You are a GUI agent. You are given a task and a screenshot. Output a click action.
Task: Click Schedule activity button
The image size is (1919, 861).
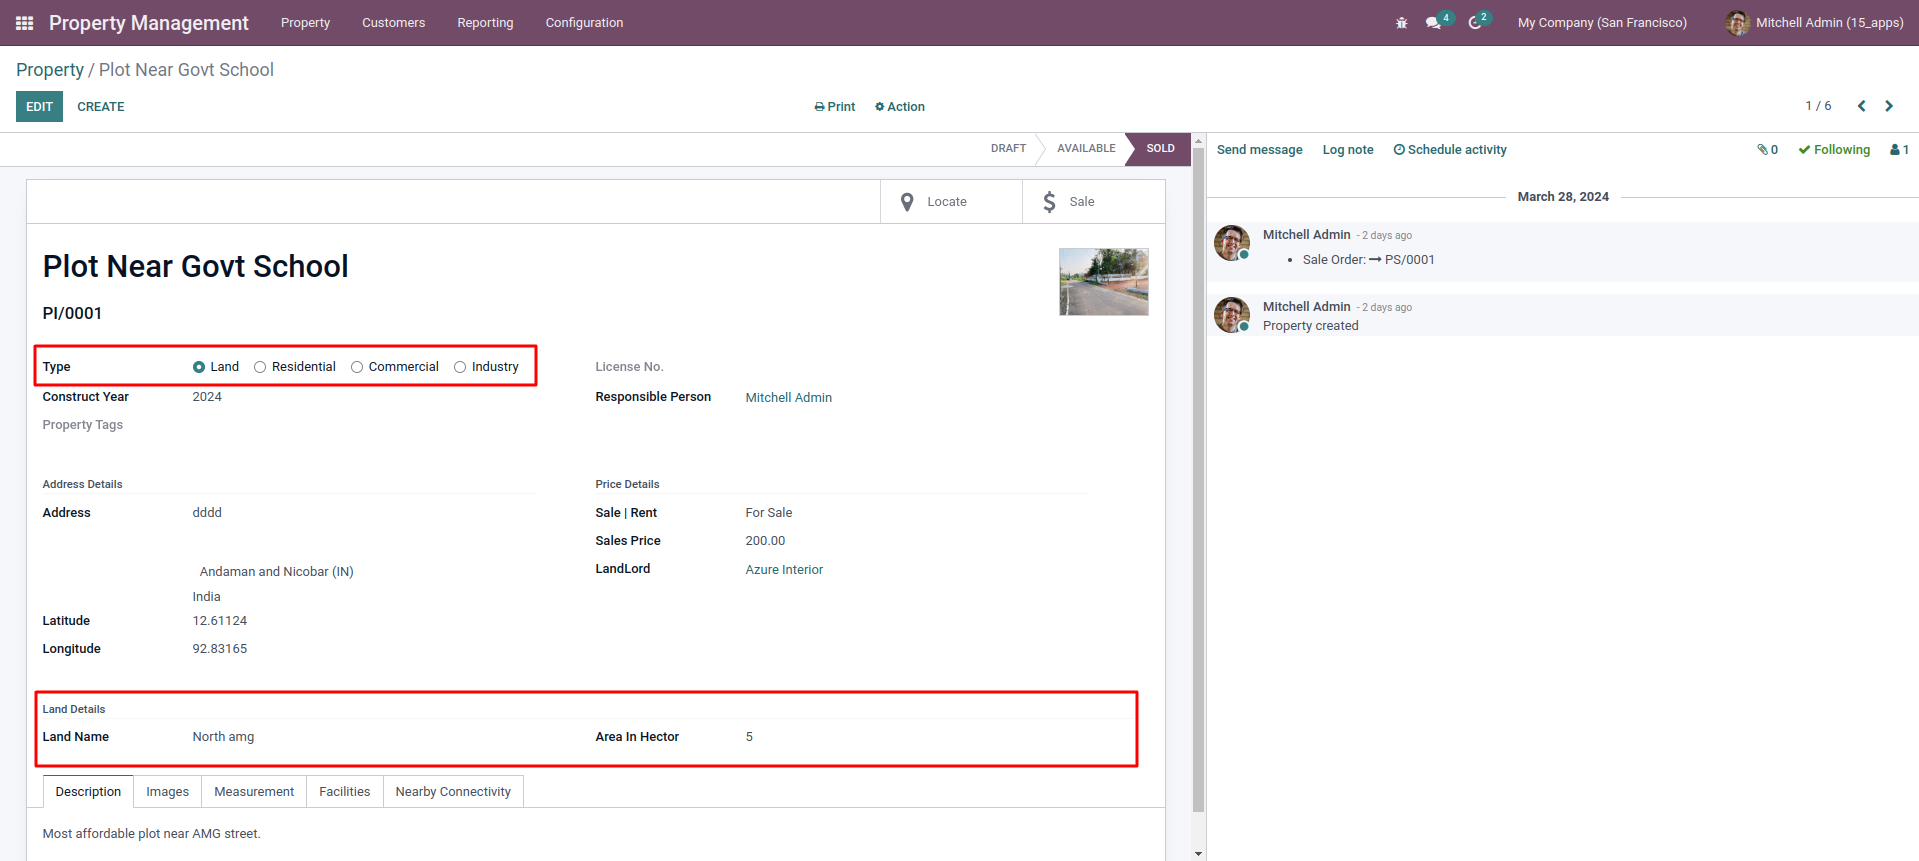pos(1450,150)
